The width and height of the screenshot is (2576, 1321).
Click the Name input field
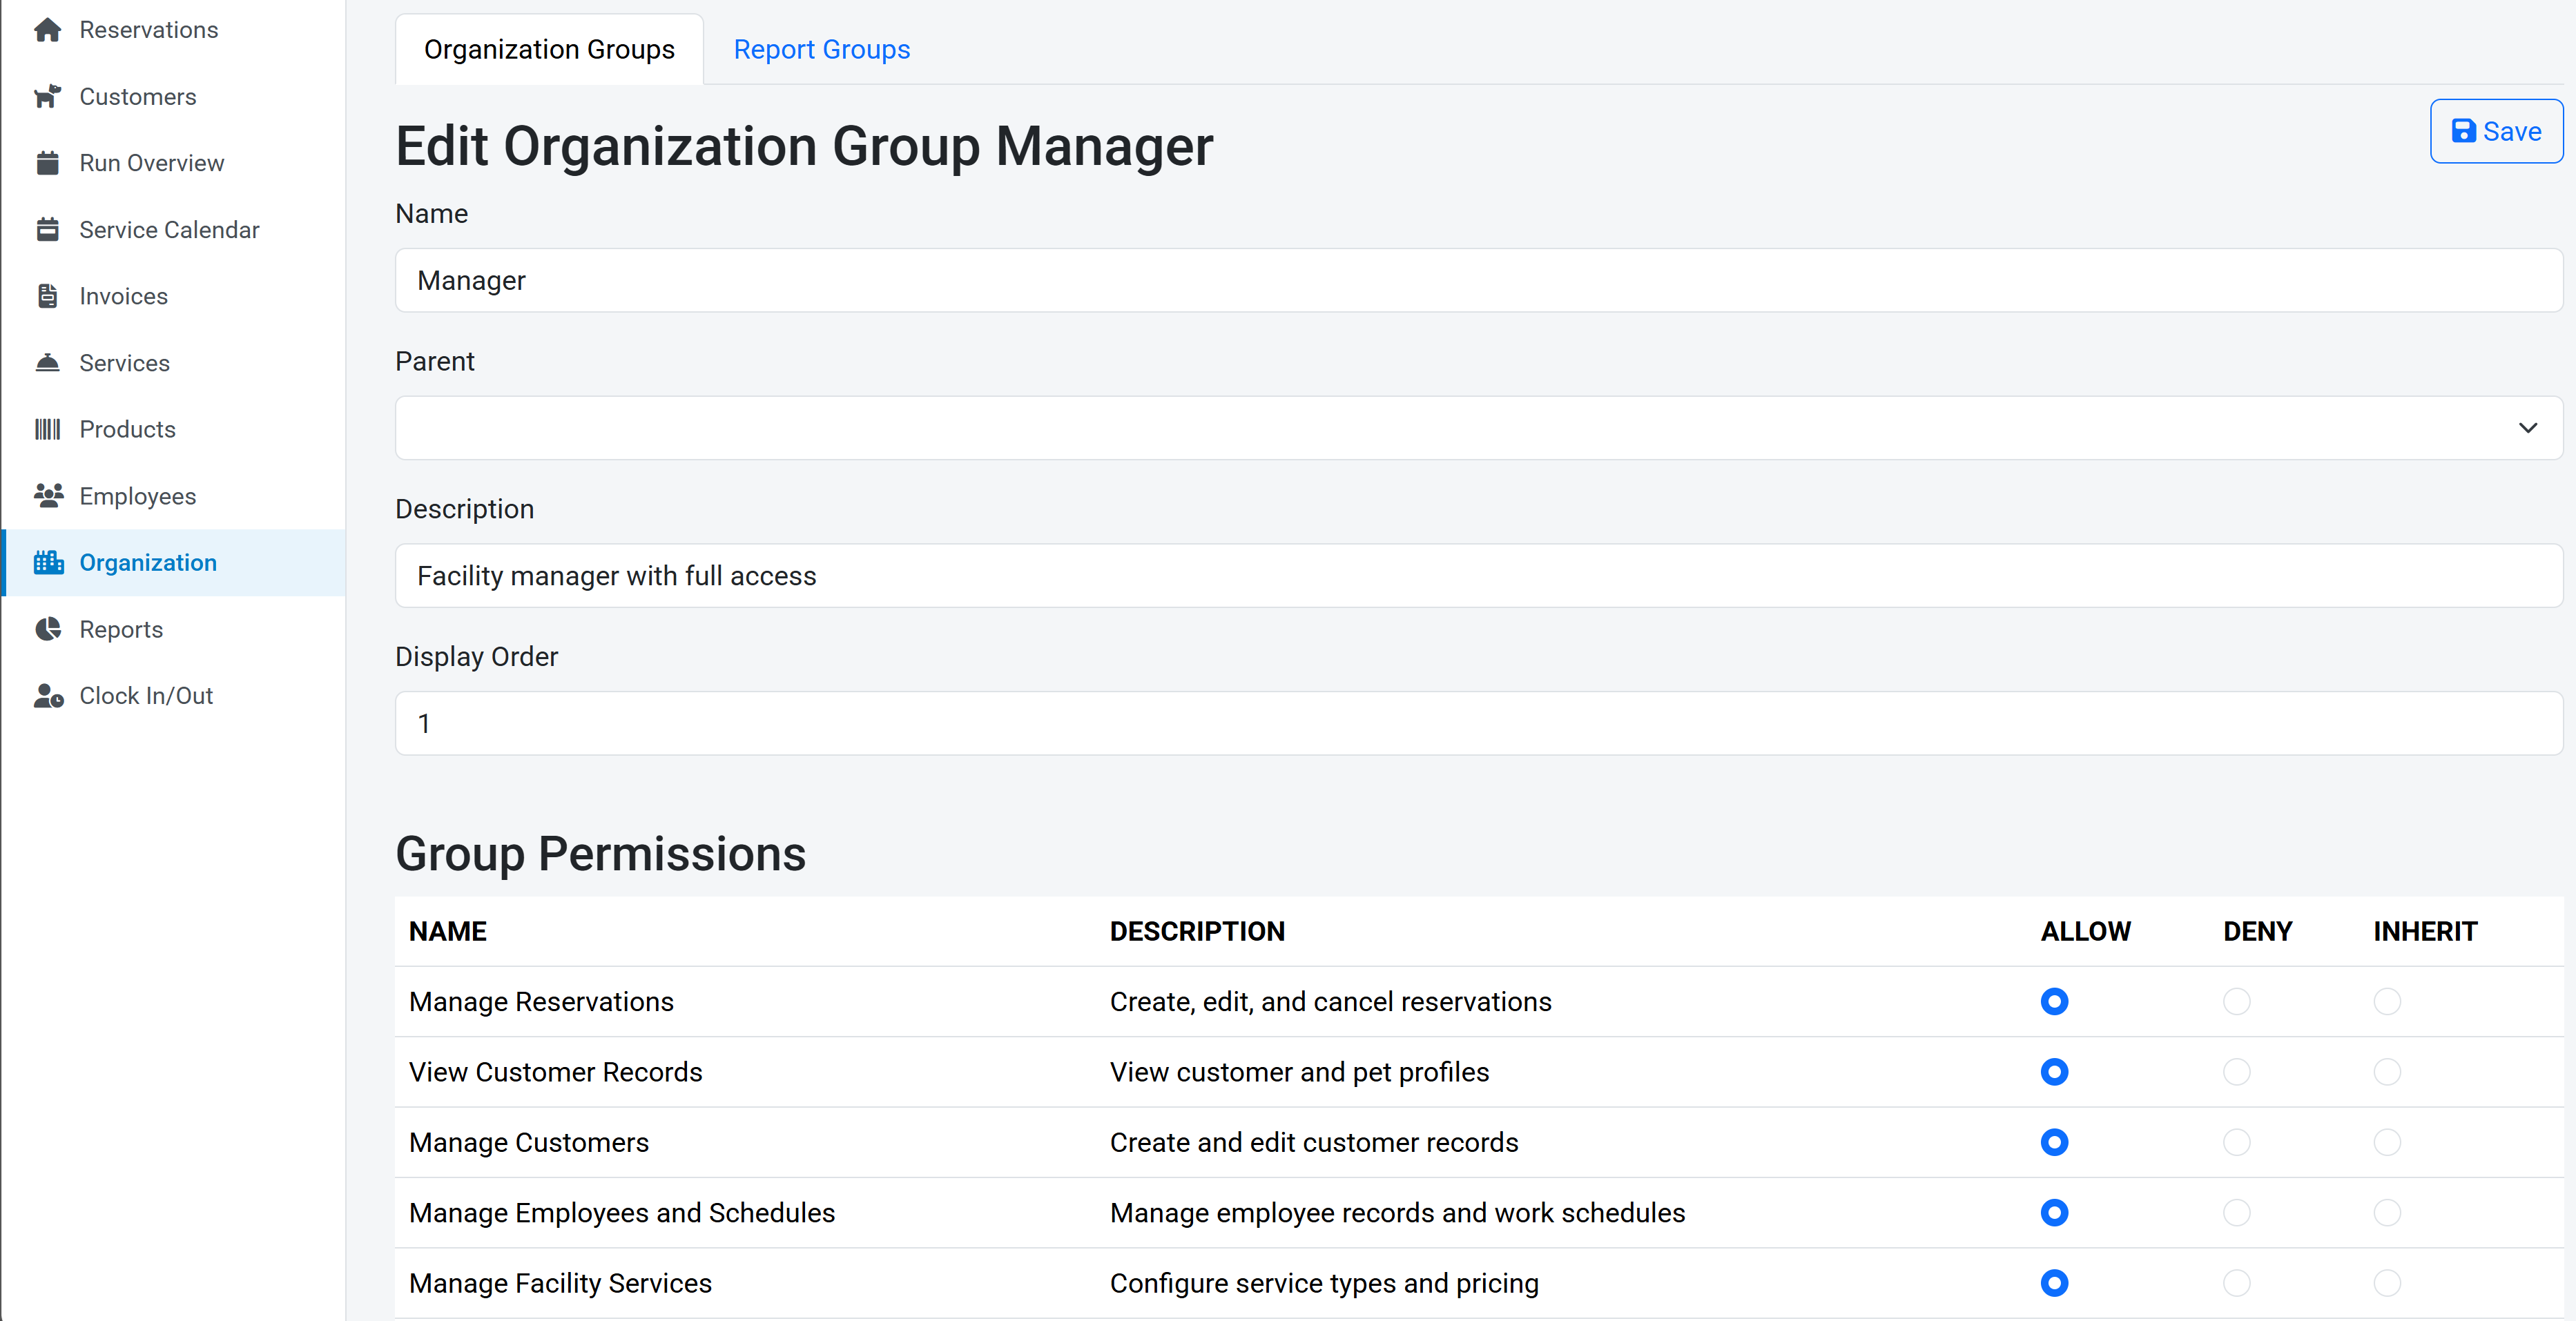tap(1479, 280)
